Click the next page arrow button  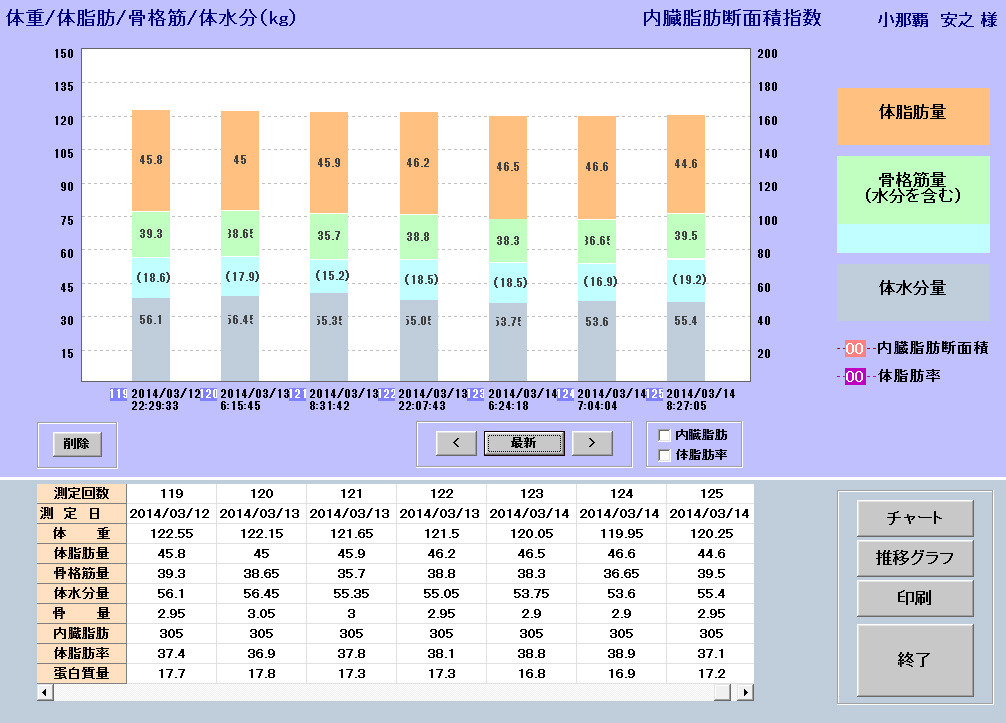click(592, 443)
